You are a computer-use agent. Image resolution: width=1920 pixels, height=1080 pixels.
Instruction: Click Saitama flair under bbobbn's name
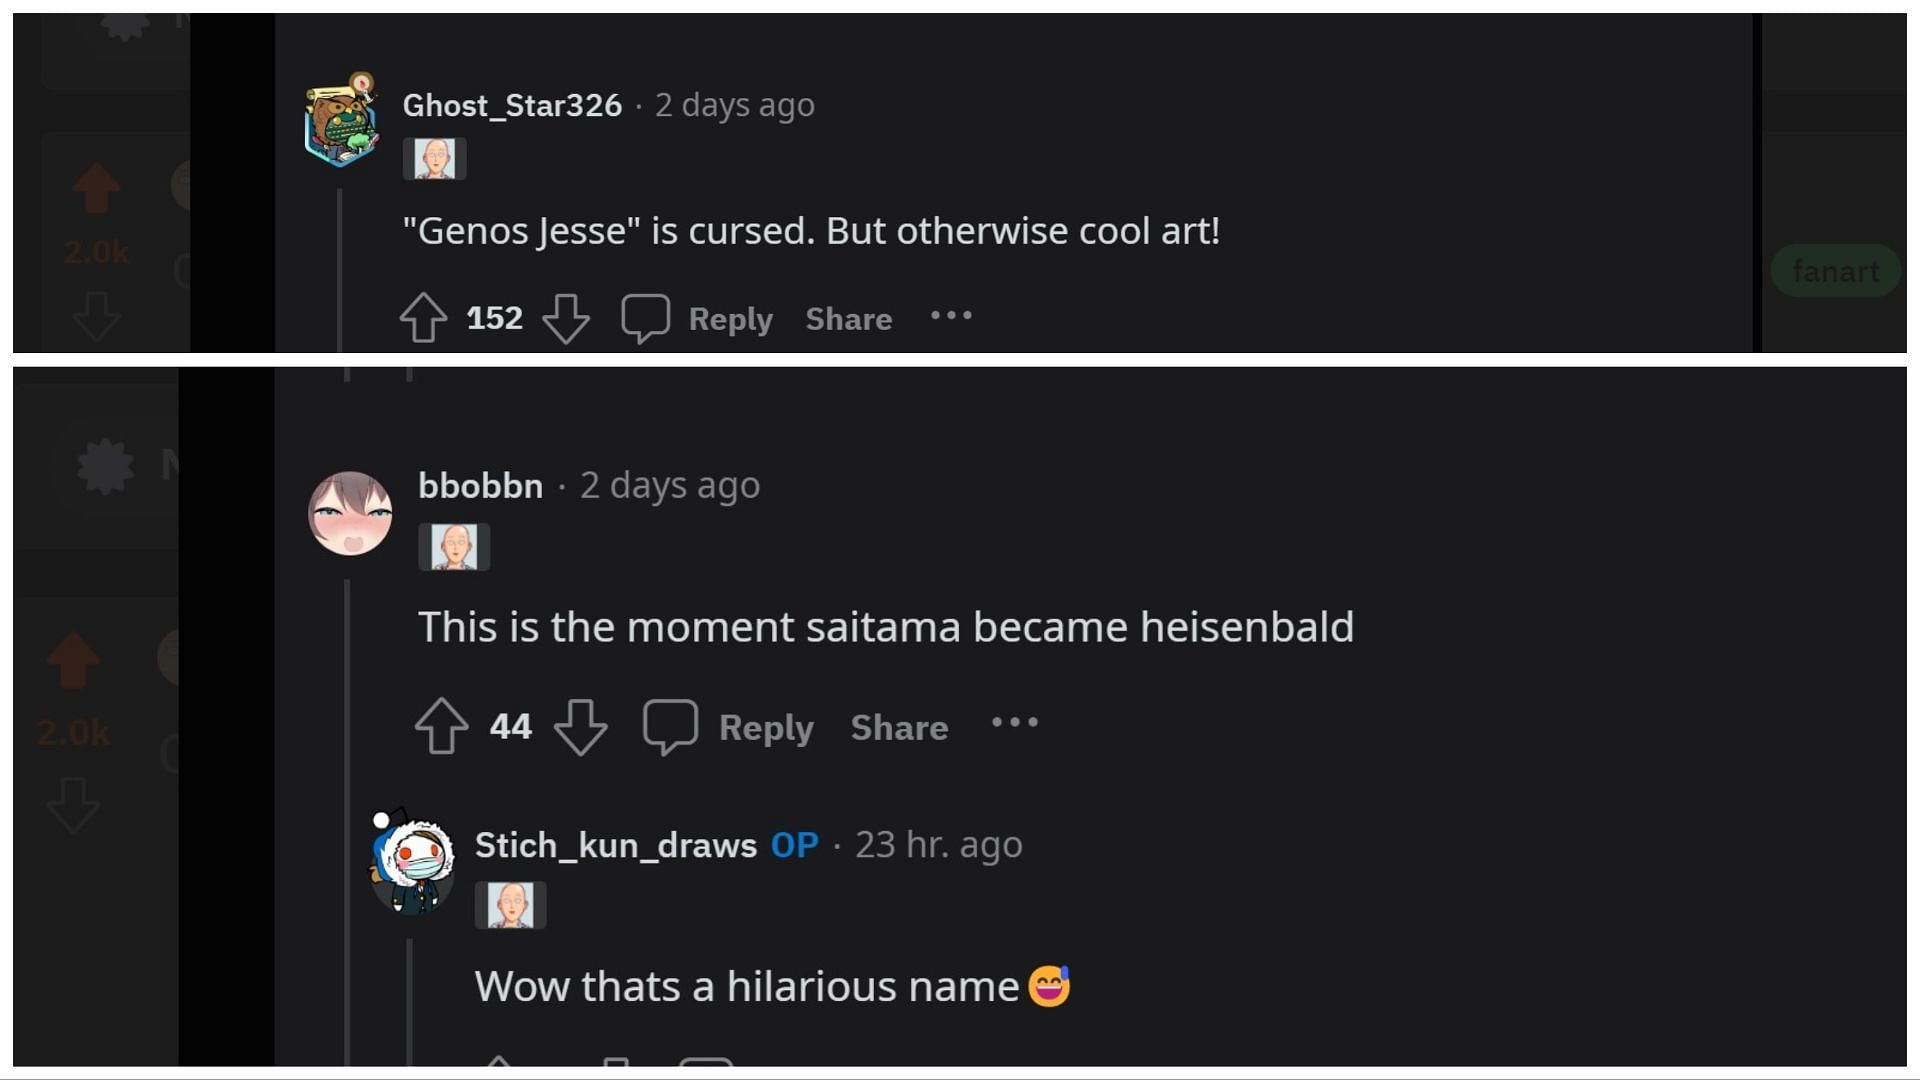pyautogui.click(x=454, y=547)
